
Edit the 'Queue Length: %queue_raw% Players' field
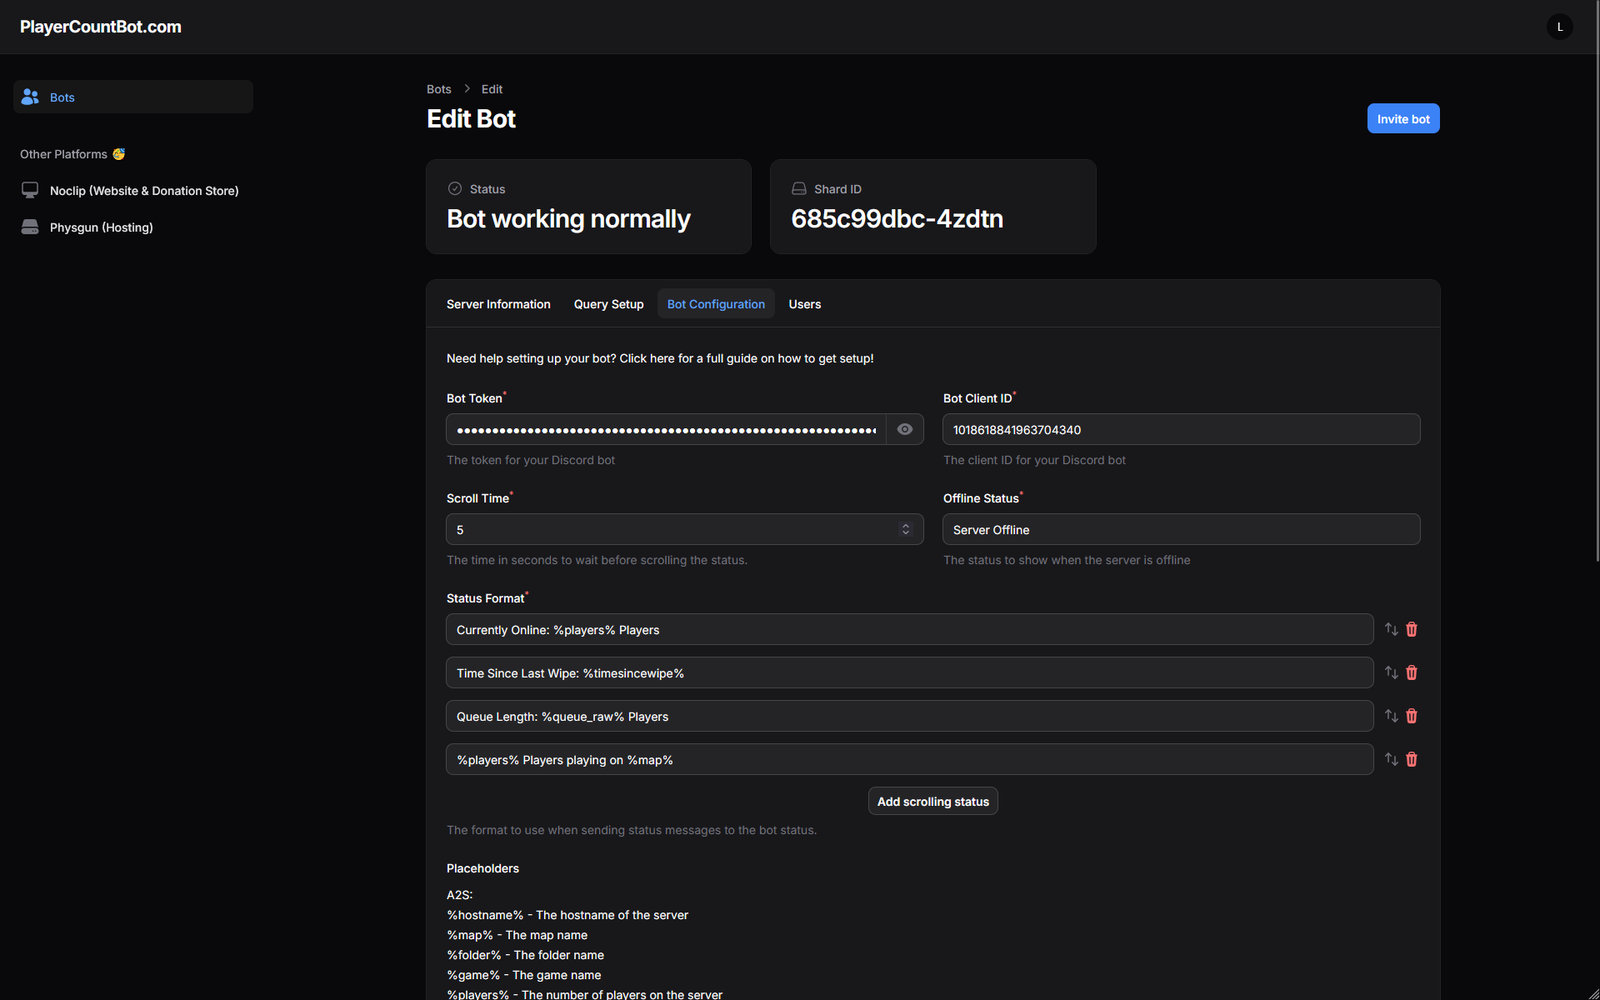pyautogui.click(x=909, y=716)
